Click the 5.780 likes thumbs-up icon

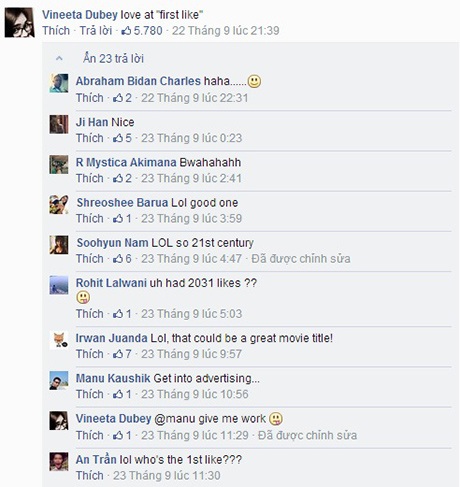pyautogui.click(x=126, y=31)
